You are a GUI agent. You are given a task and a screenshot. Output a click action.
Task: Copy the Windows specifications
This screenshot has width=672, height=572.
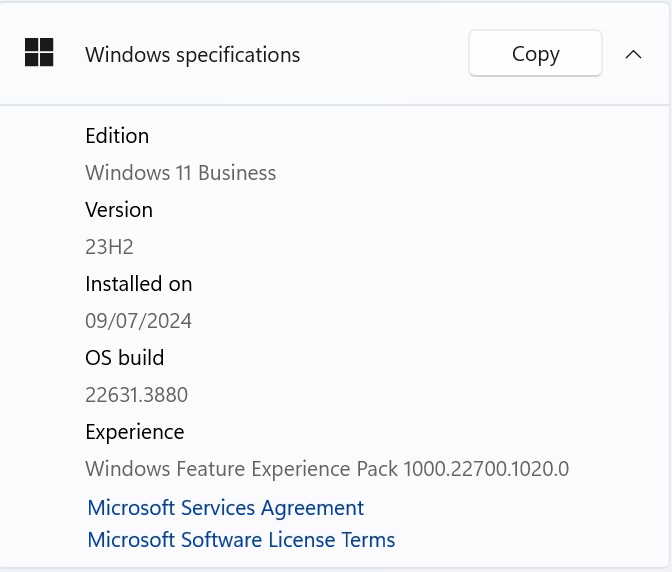coord(535,54)
